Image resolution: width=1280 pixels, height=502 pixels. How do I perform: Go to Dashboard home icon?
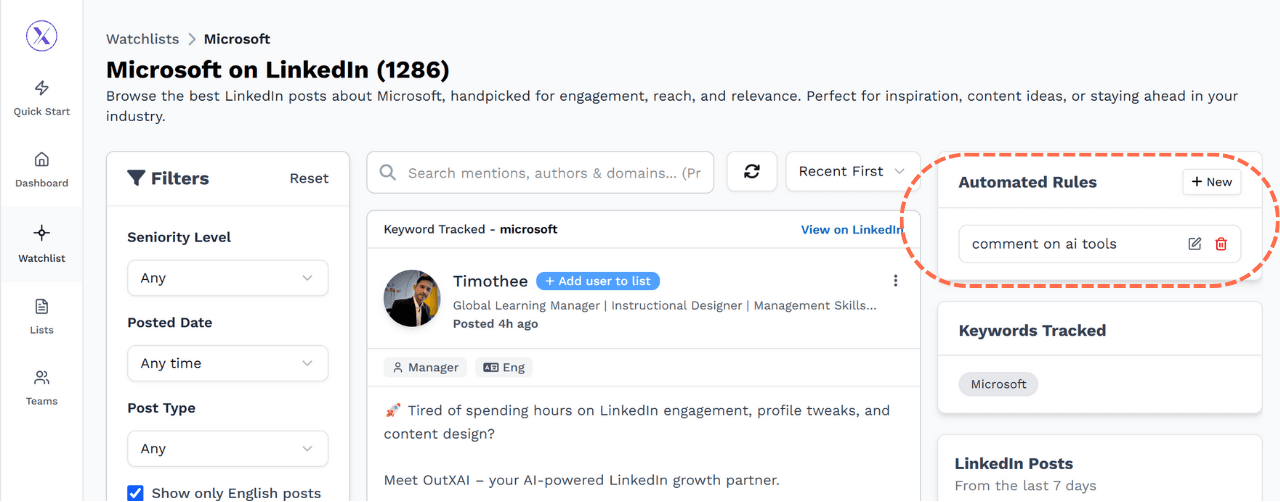(41, 160)
